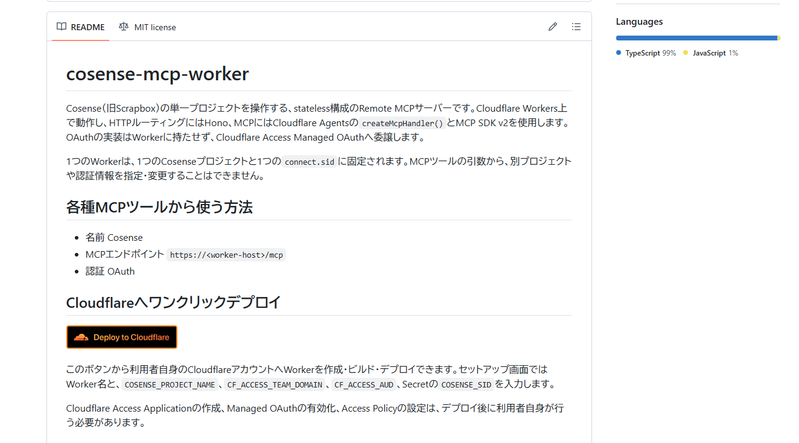
Task: Click the MIT license scale icon
Action: [x=123, y=27]
